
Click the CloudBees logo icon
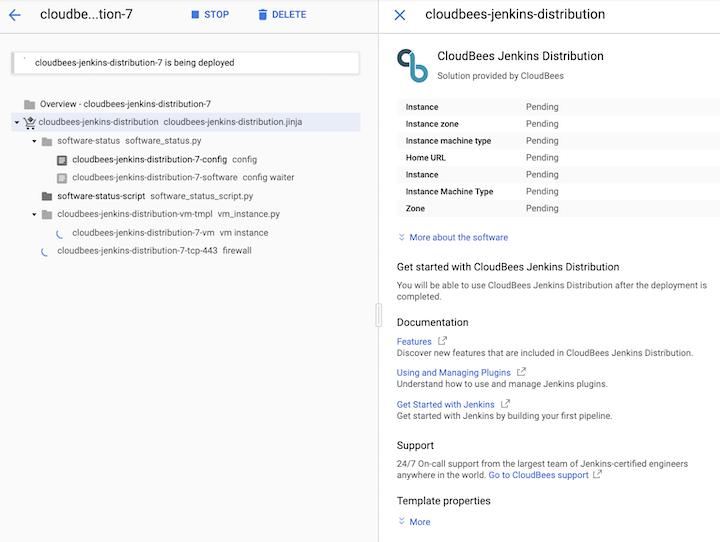pos(412,65)
